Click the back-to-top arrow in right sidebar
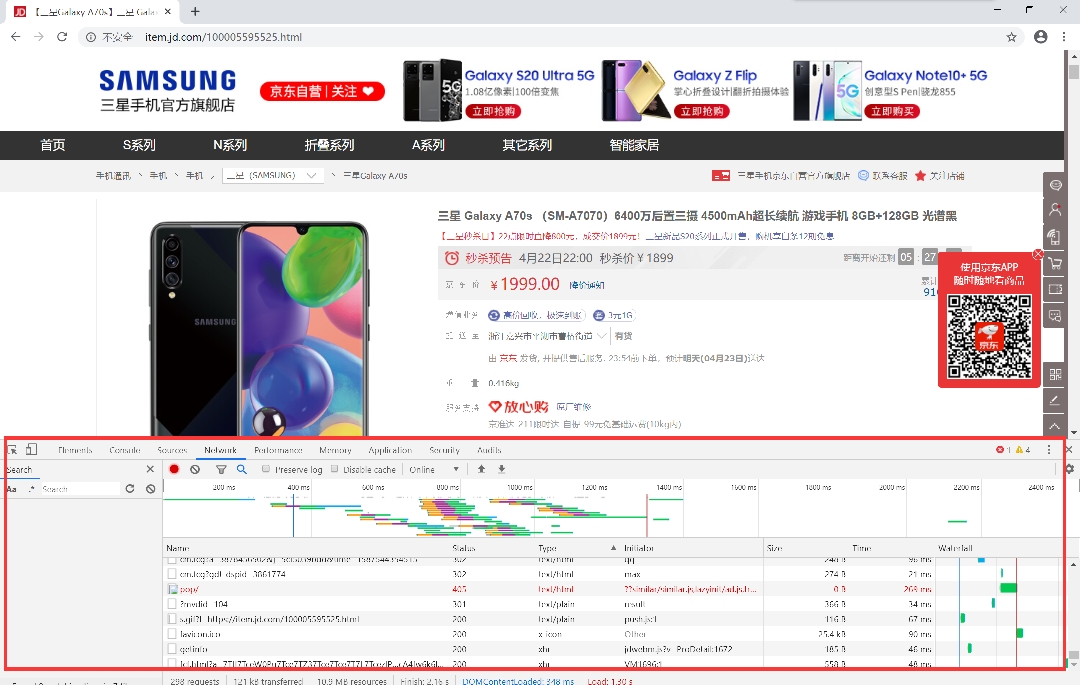 pos(1055,426)
